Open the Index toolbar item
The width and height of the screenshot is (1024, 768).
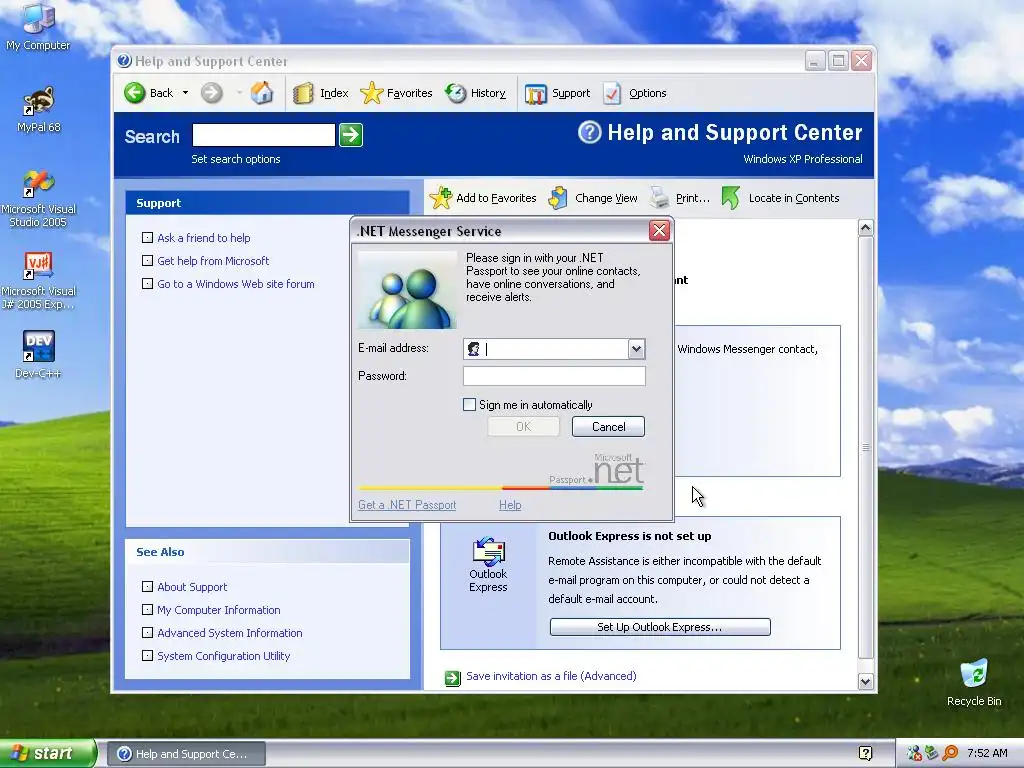[321, 93]
